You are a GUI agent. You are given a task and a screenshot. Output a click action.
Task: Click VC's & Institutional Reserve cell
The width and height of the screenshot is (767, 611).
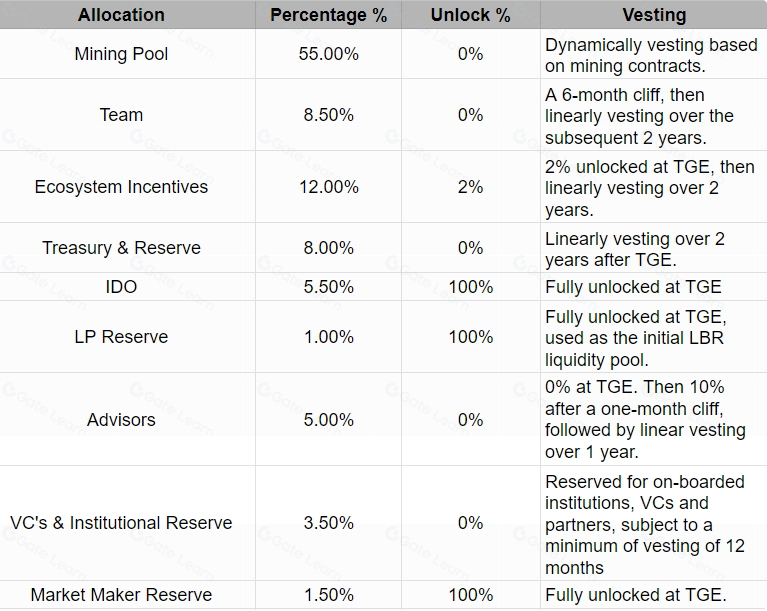click(121, 523)
